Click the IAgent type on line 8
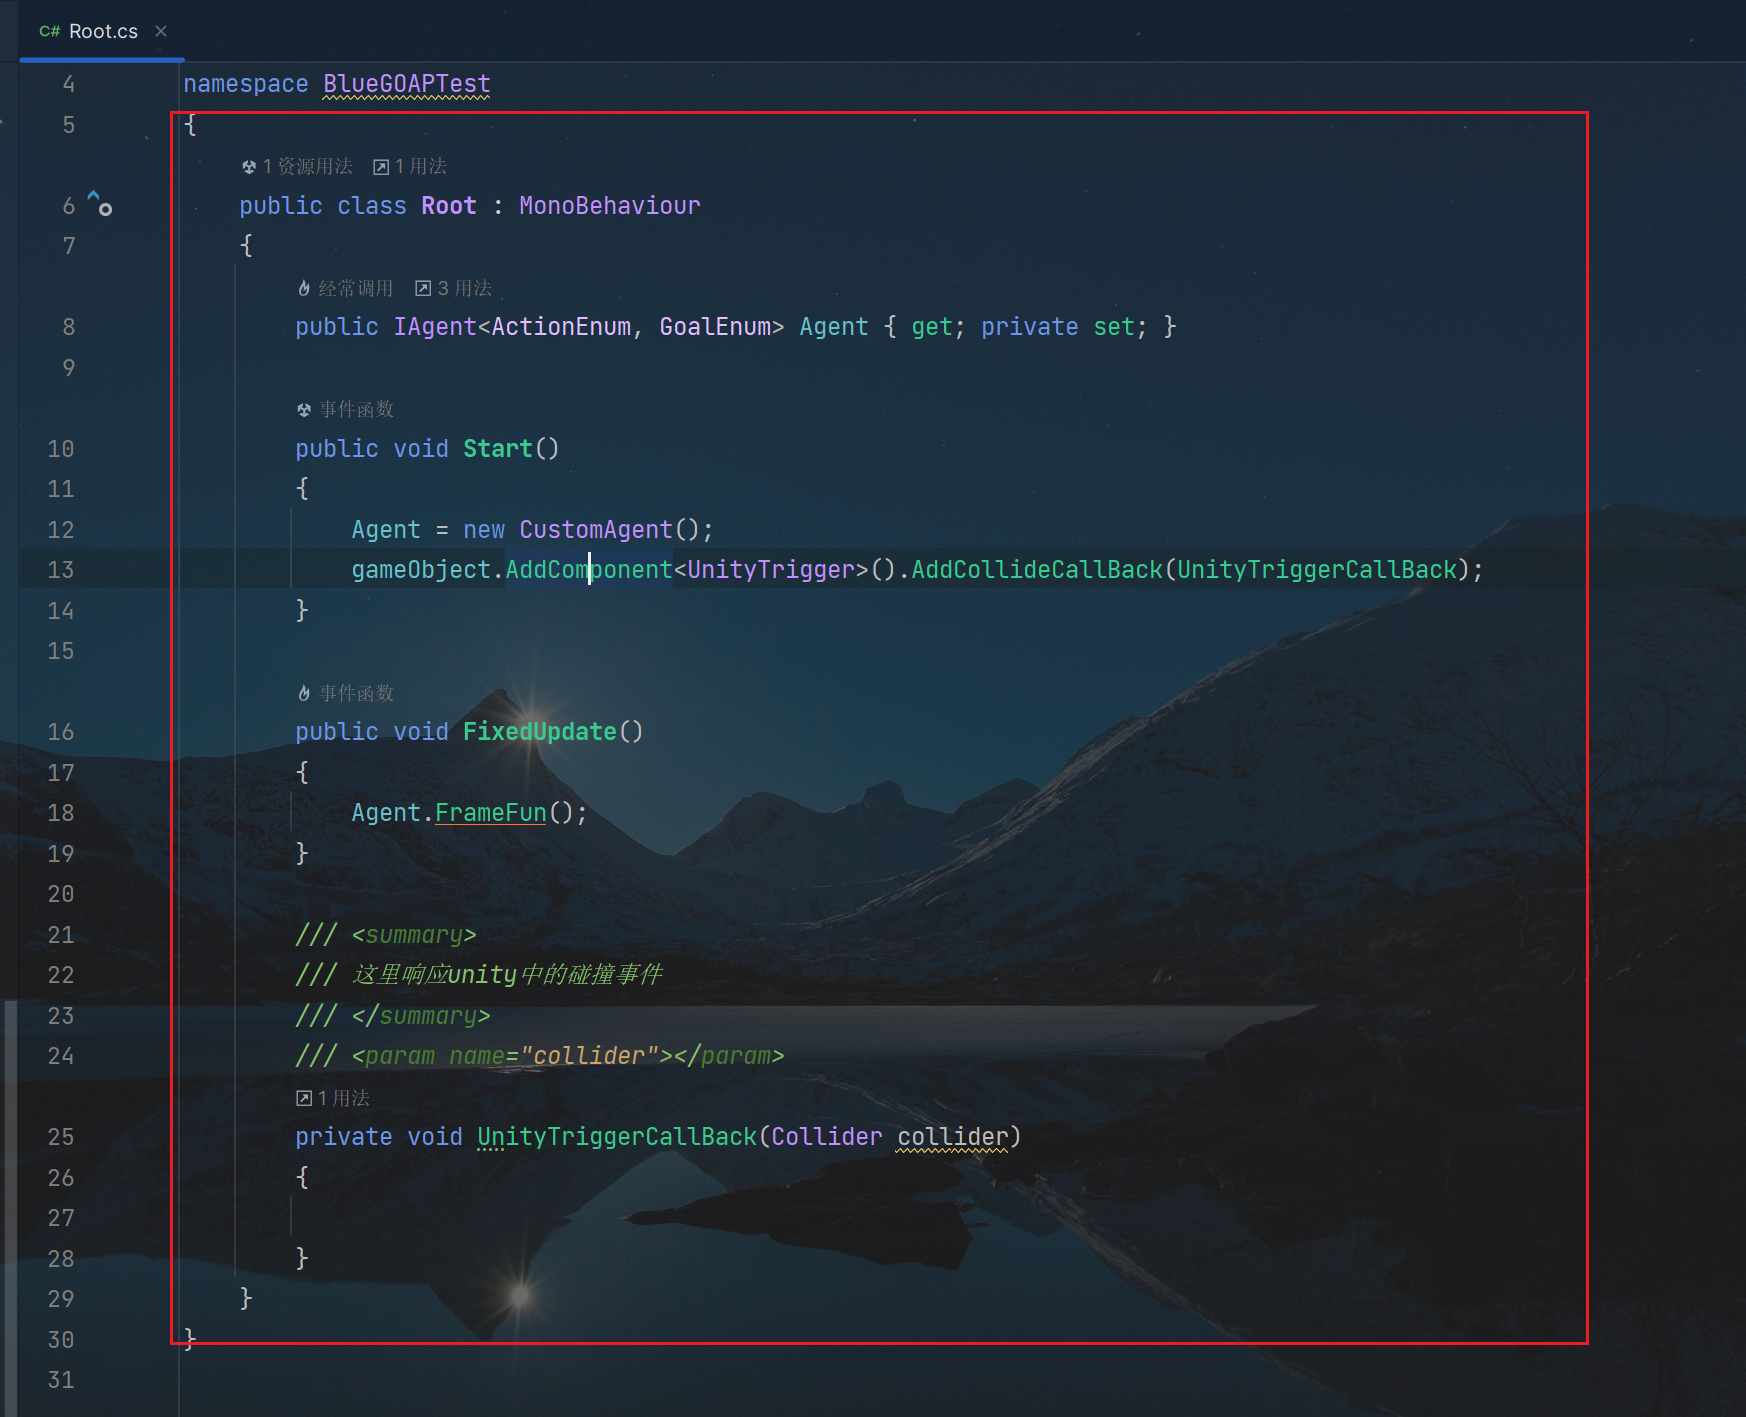This screenshot has width=1746, height=1417. click(435, 327)
